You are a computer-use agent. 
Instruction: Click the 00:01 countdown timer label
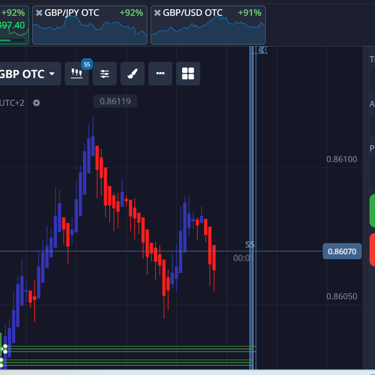tap(243, 258)
